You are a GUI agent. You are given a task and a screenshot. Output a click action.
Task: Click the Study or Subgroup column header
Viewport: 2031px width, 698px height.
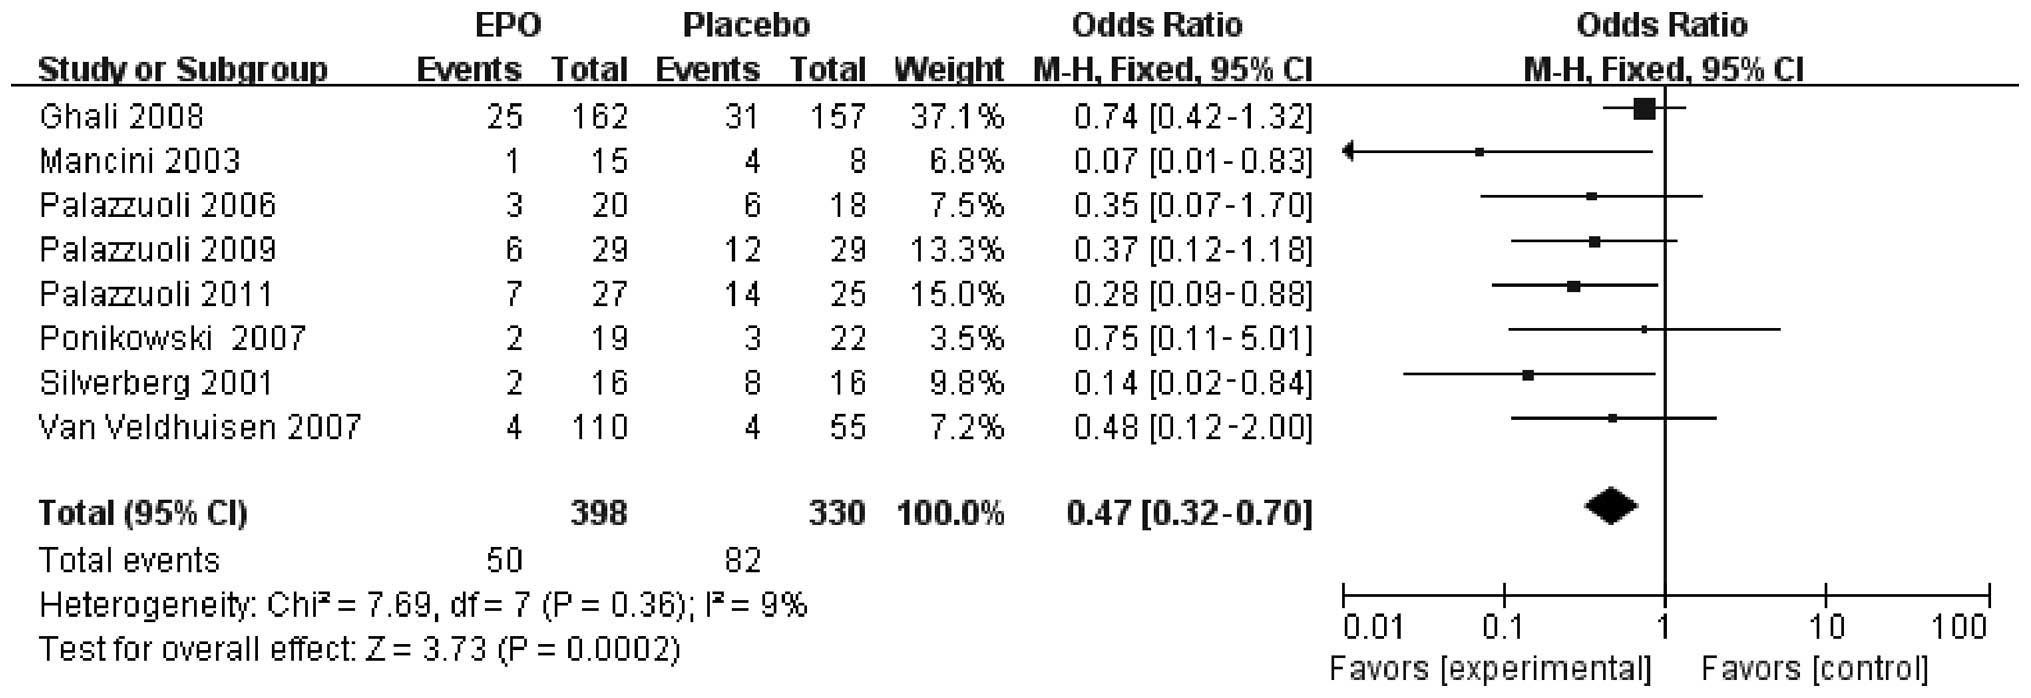(182, 70)
